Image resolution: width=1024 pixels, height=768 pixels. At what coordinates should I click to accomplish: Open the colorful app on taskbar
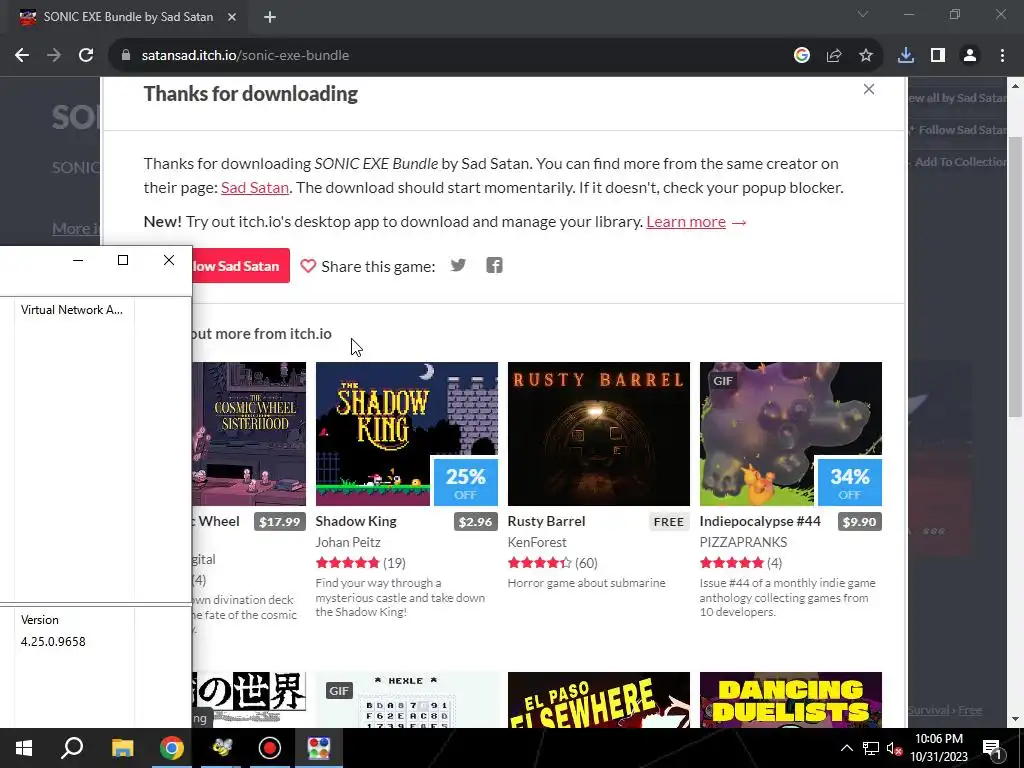click(x=319, y=748)
